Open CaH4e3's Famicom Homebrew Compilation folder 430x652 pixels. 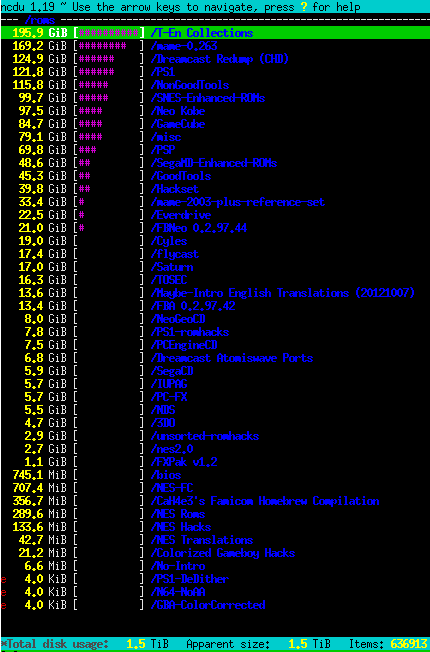click(265, 501)
